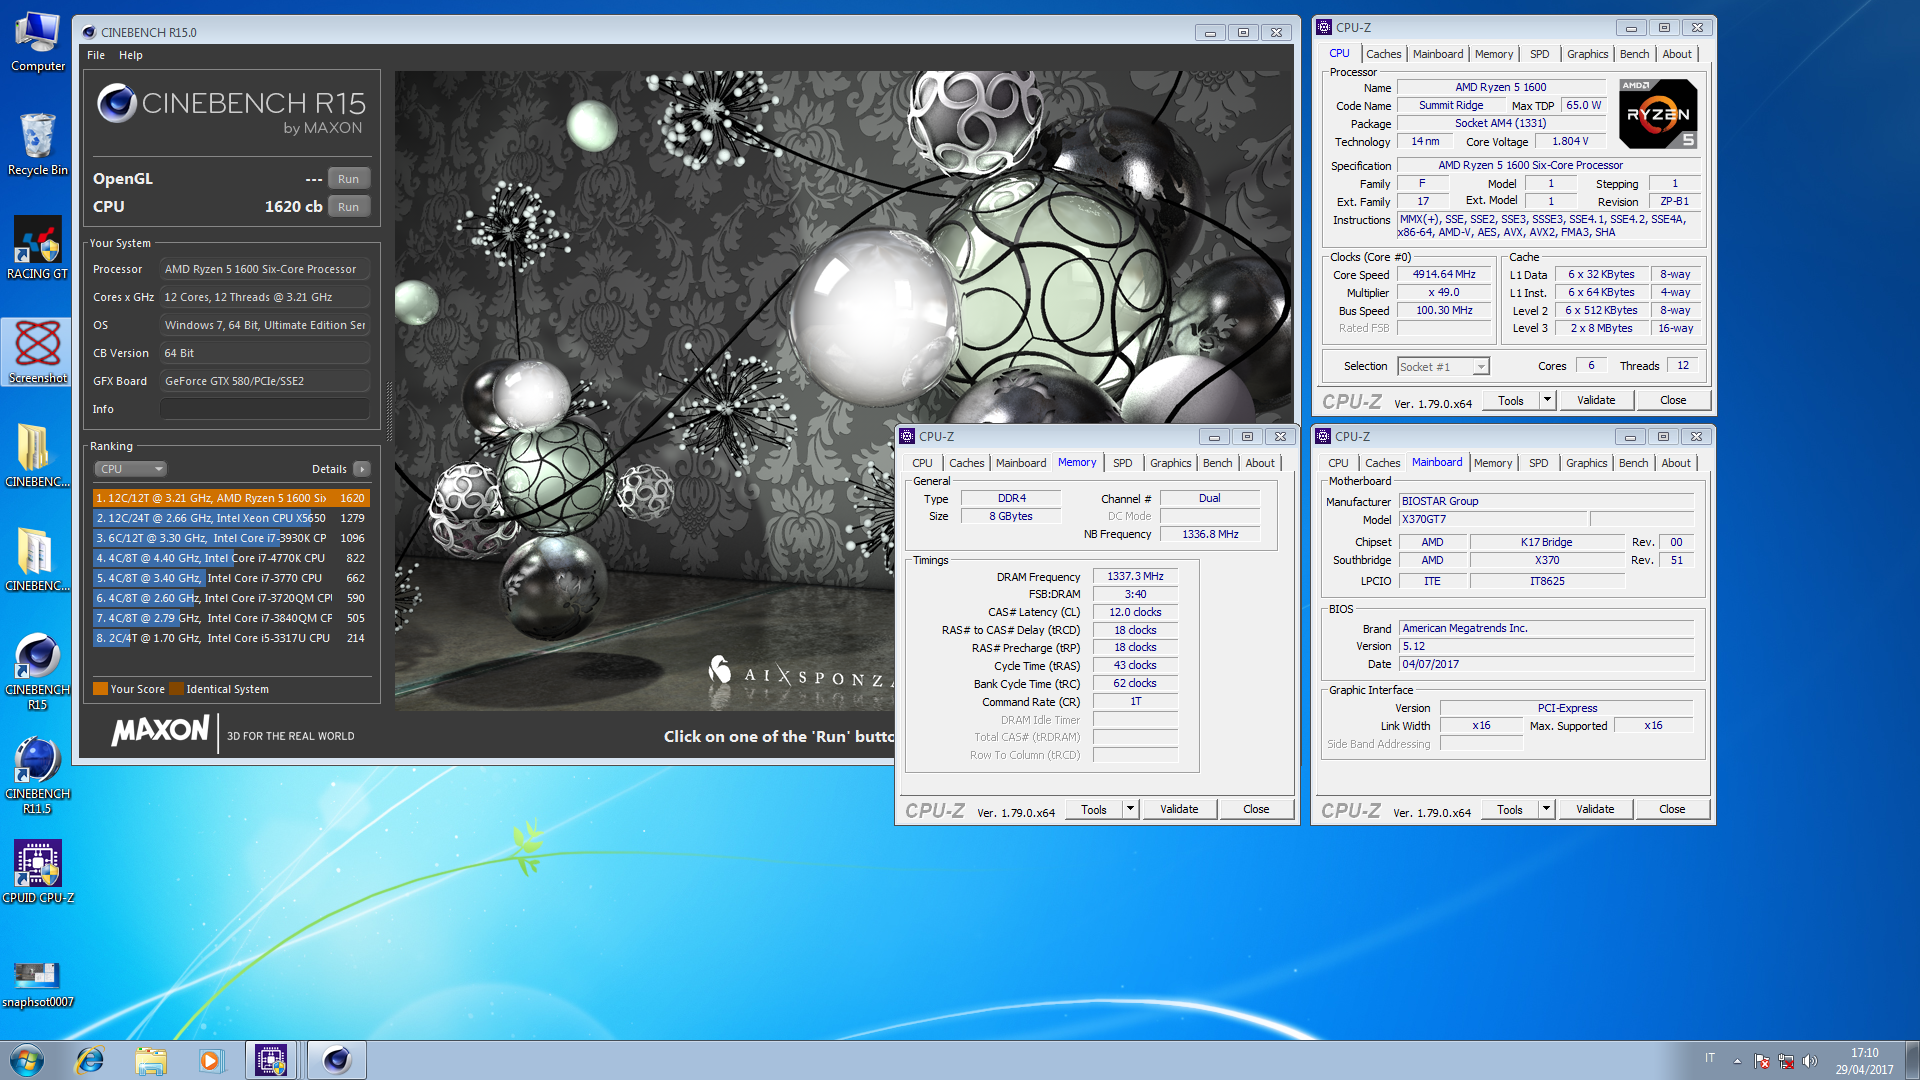Click Close in the Mainboard CPU-Z window
Screen dimensions: 1920x1080
[1672, 809]
